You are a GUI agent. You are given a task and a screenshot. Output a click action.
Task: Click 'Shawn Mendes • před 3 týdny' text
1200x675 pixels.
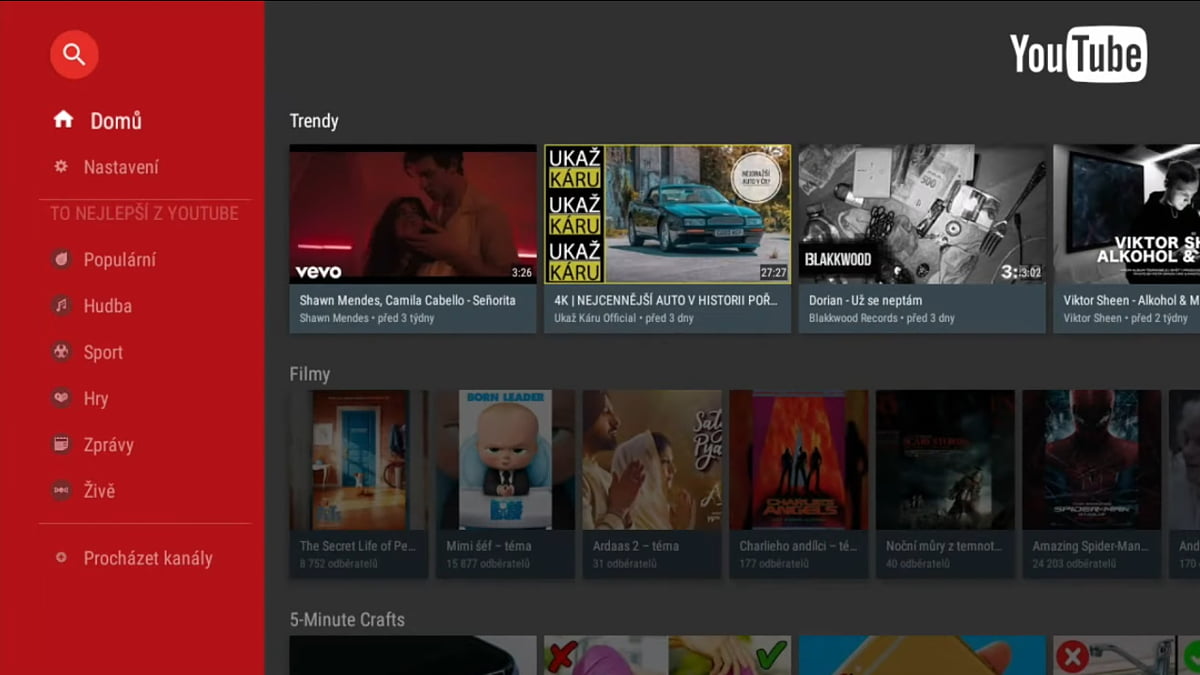coord(366,318)
